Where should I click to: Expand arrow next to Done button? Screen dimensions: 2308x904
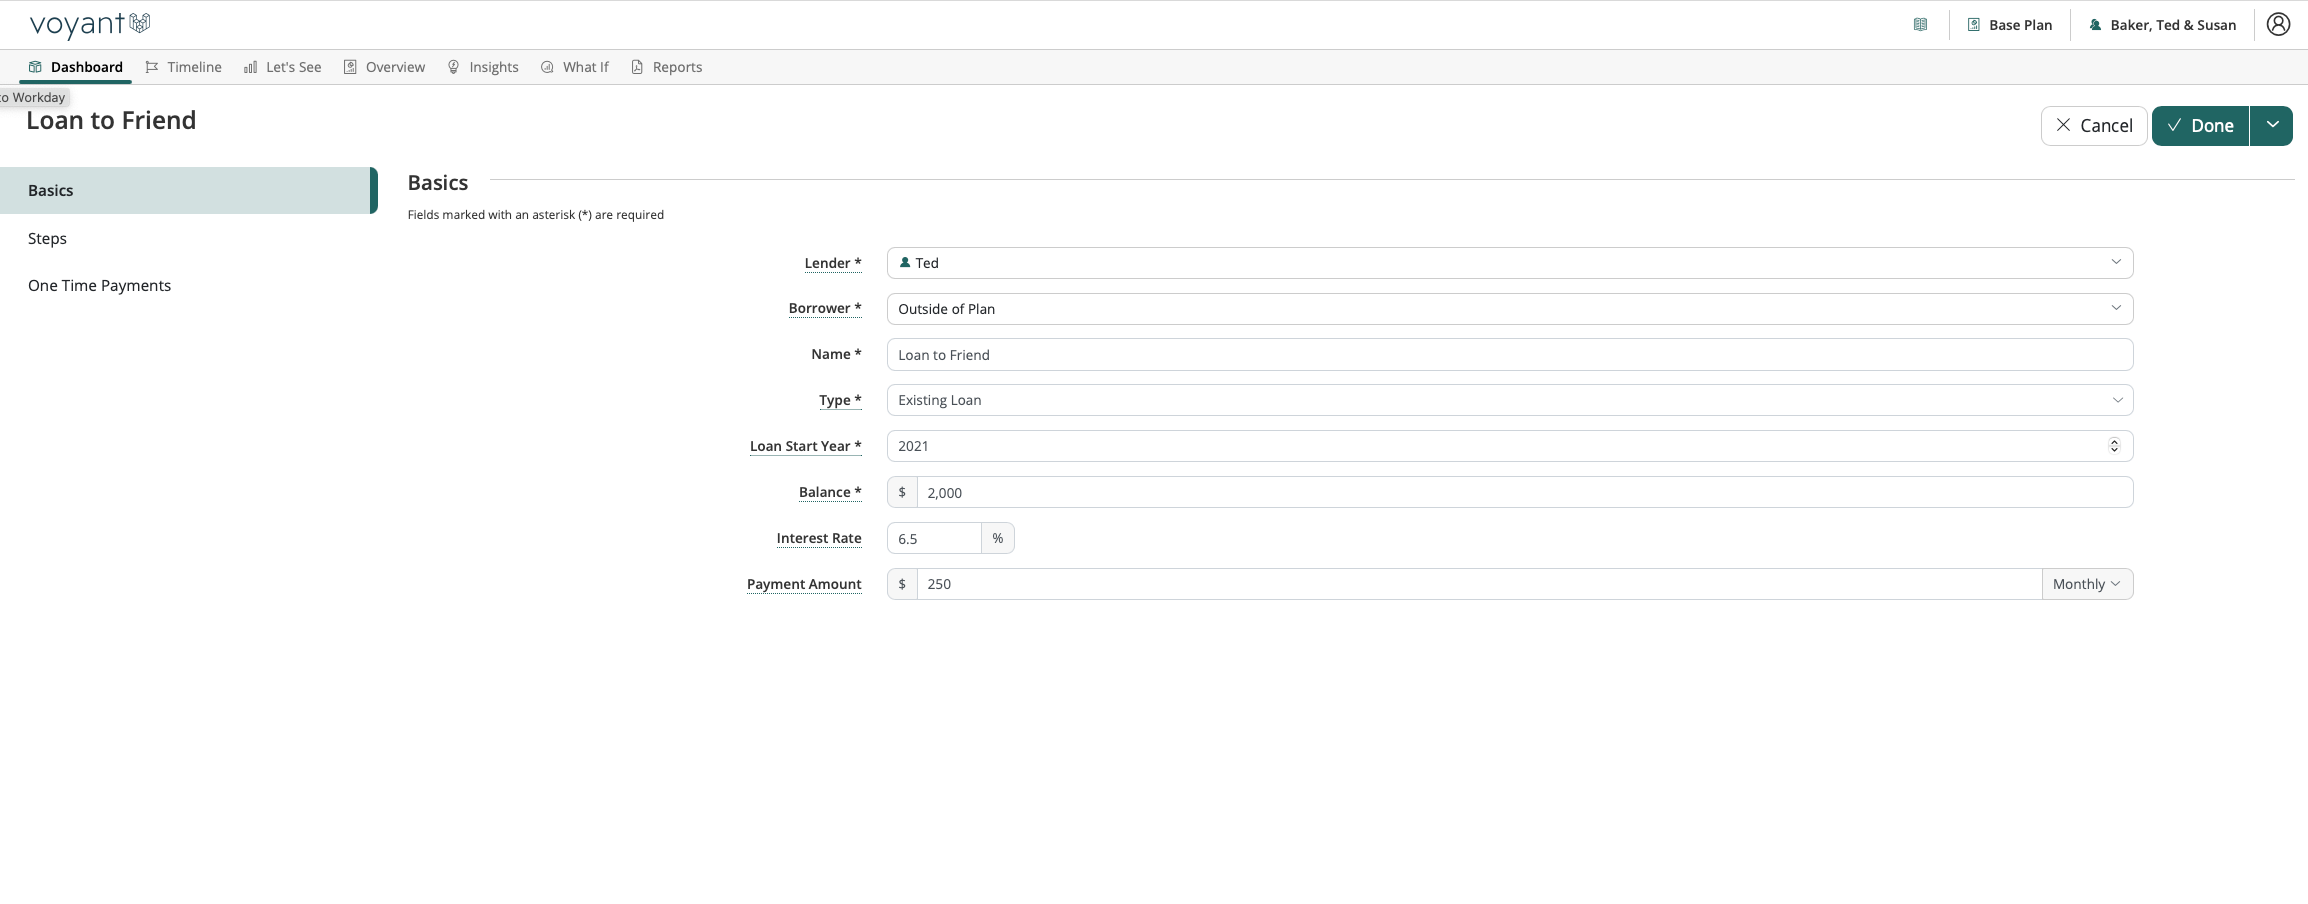[2272, 125]
